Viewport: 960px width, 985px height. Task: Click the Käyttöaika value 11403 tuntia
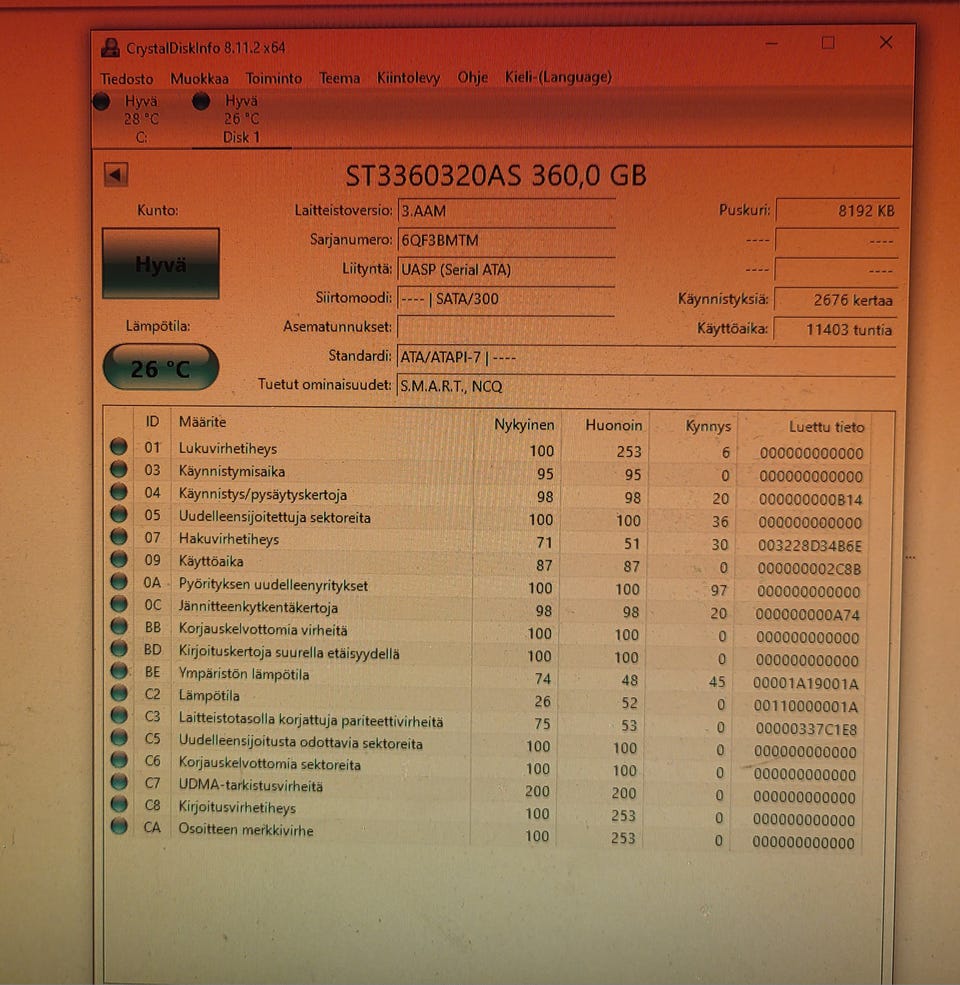[835, 330]
